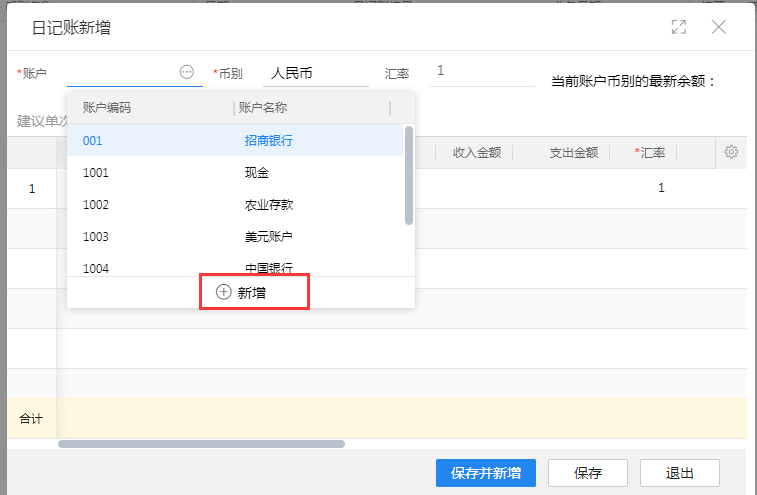Image resolution: width=757 pixels, height=495 pixels.
Task: Click the account lookup ellipsis icon
Action: click(x=187, y=72)
